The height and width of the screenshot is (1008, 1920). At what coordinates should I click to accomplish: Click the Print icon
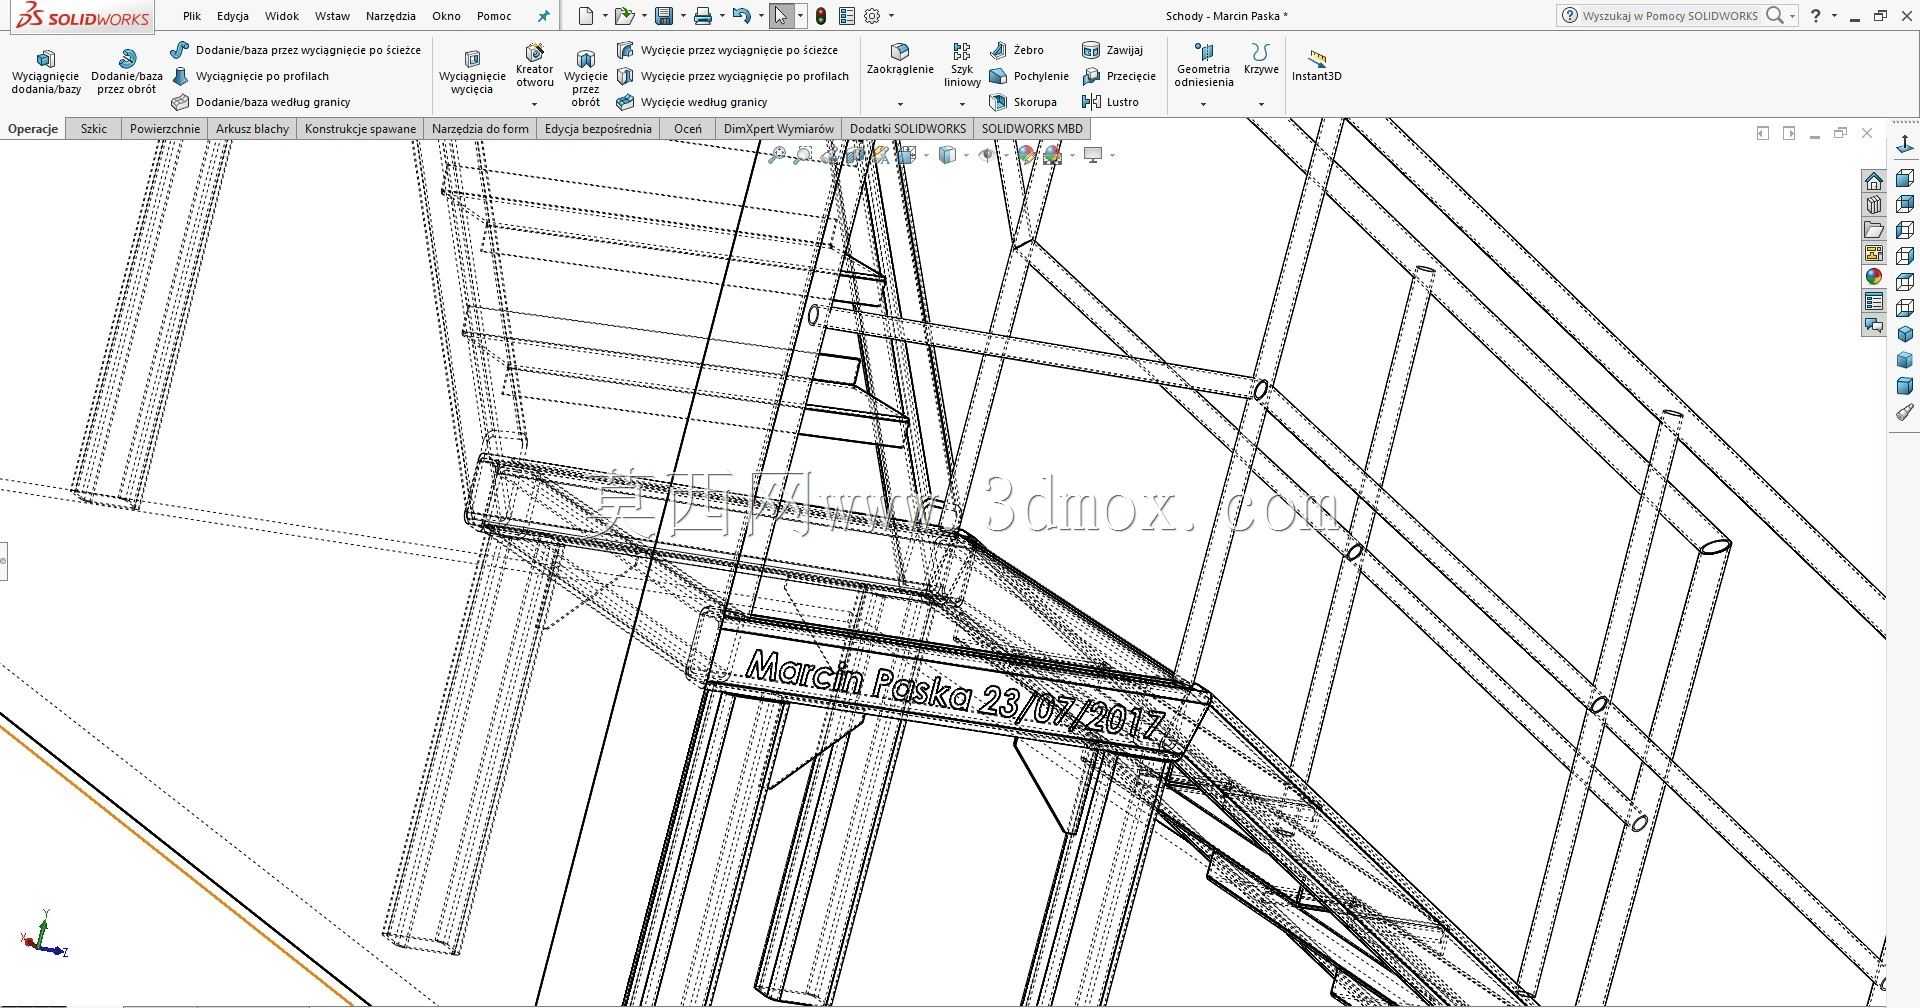(x=703, y=16)
